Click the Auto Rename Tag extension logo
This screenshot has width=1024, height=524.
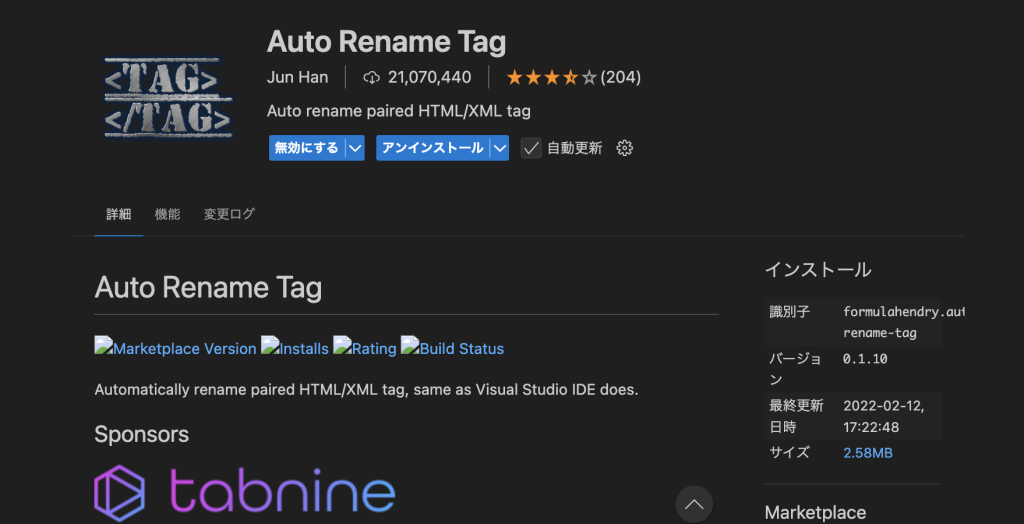tap(168, 96)
